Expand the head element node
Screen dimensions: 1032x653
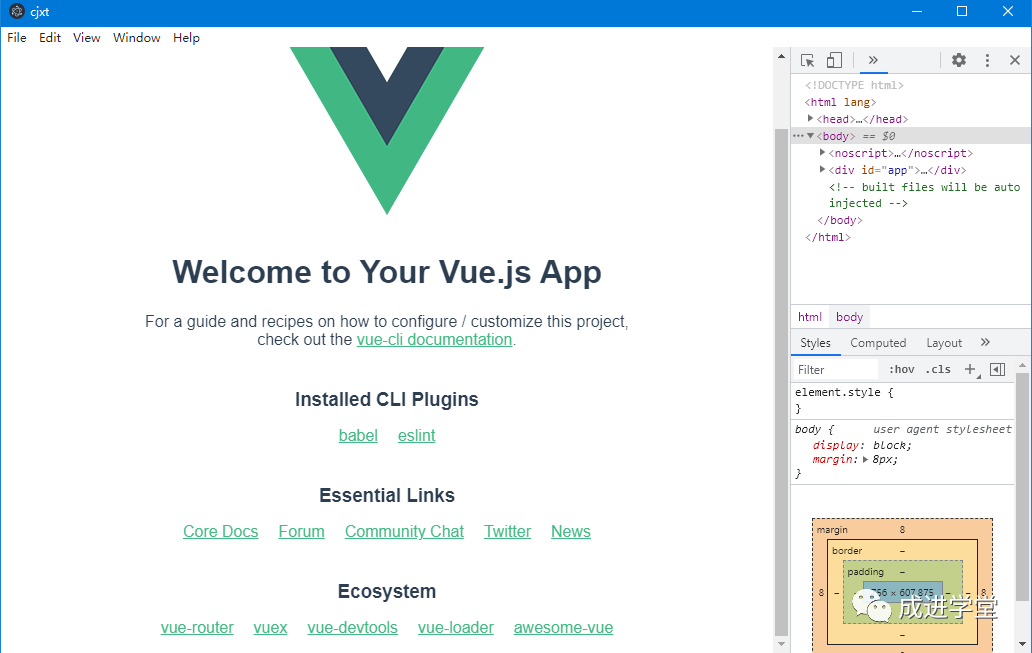coord(811,118)
